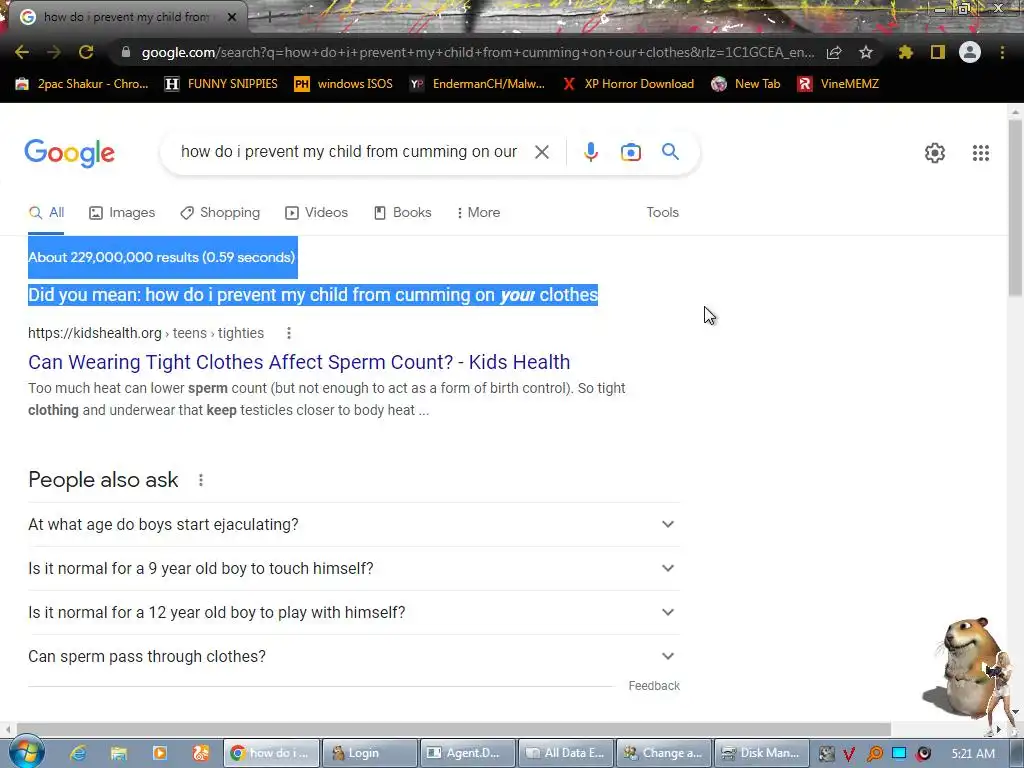This screenshot has width=1024, height=768.
Task: Open the windows ISOS bookmark
Action: click(344, 84)
